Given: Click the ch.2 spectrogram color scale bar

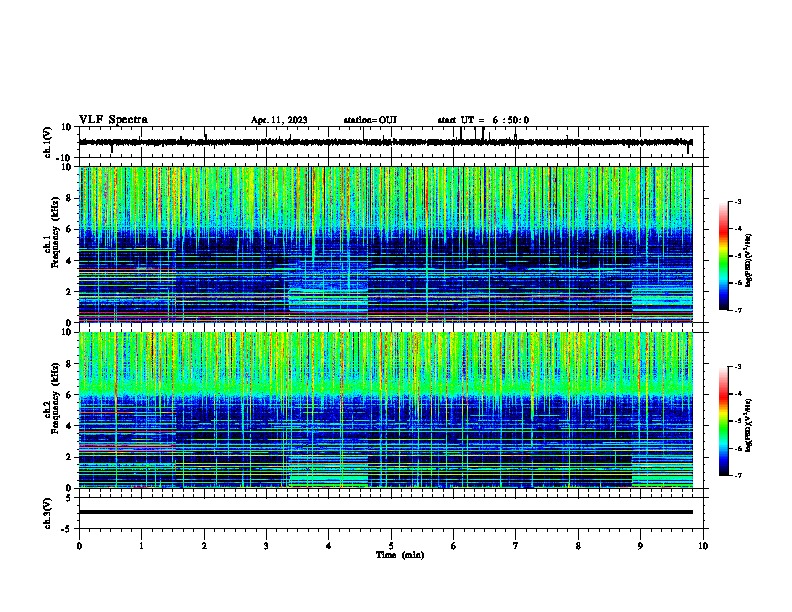Looking at the screenshot, I should 724,421.
